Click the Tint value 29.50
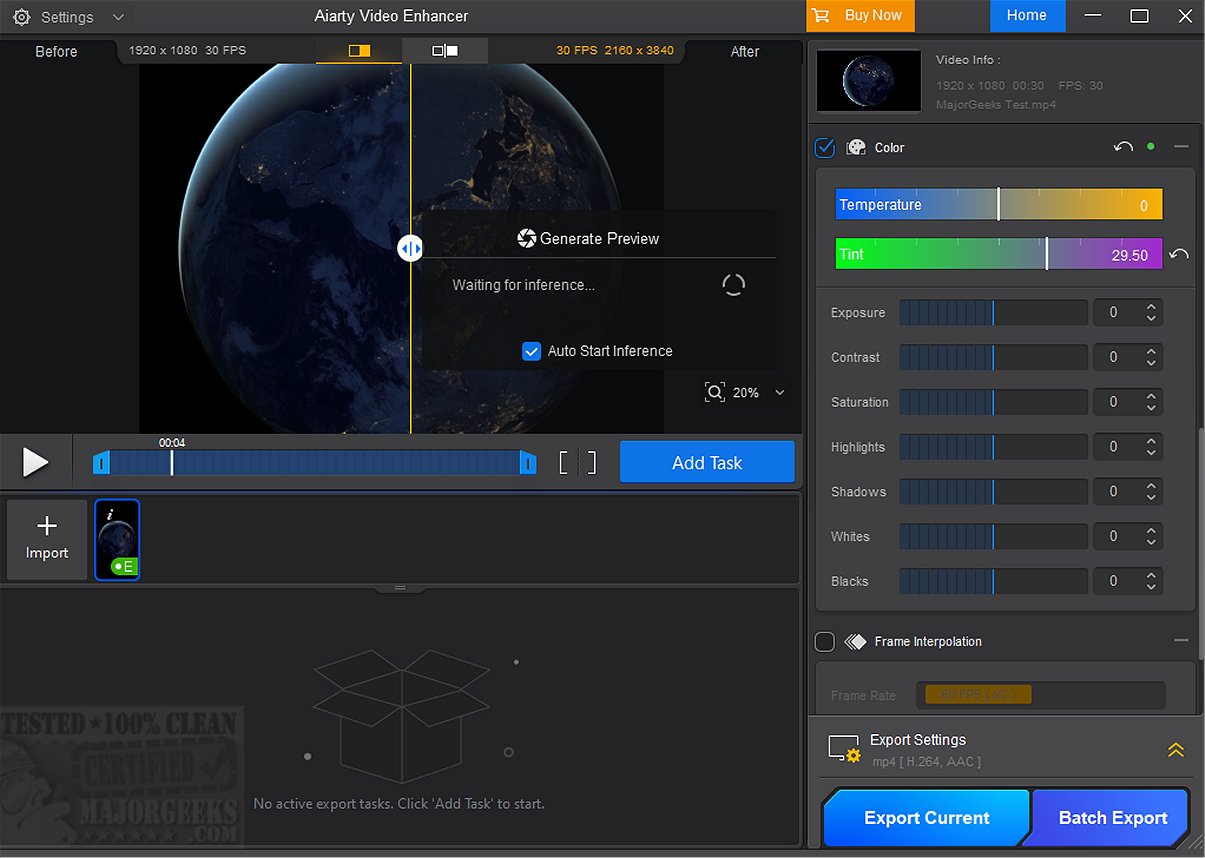1205x858 pixels. coord(1129,255)
